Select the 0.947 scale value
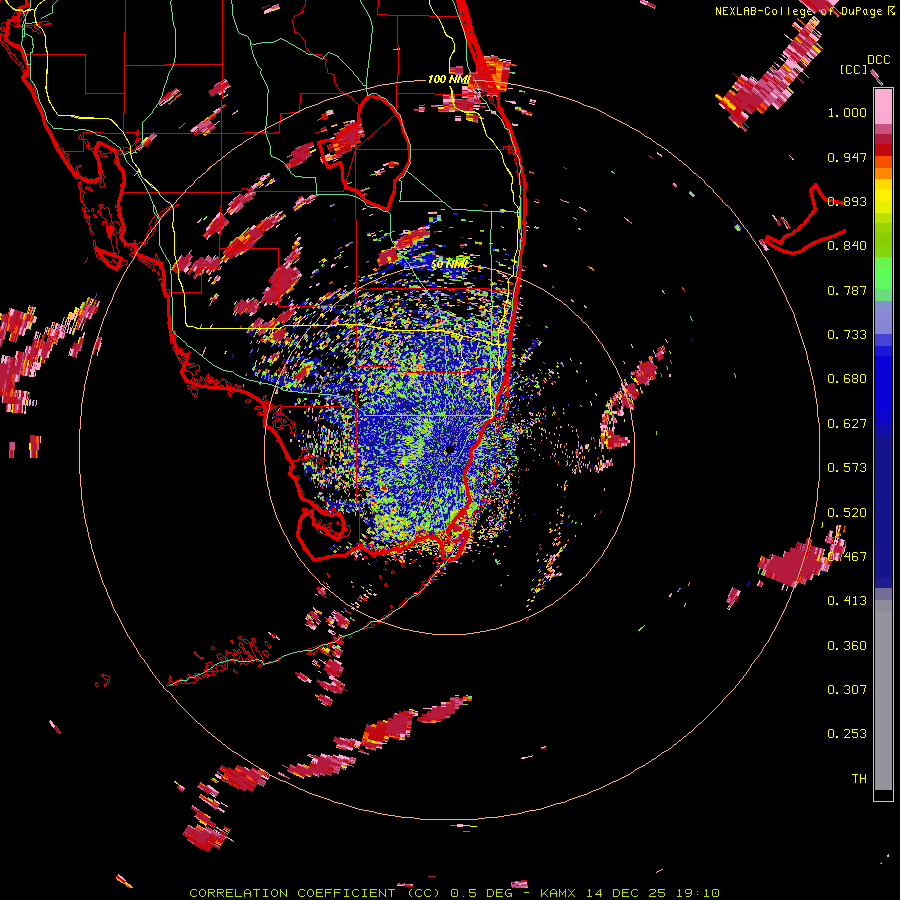 [847, 157]
